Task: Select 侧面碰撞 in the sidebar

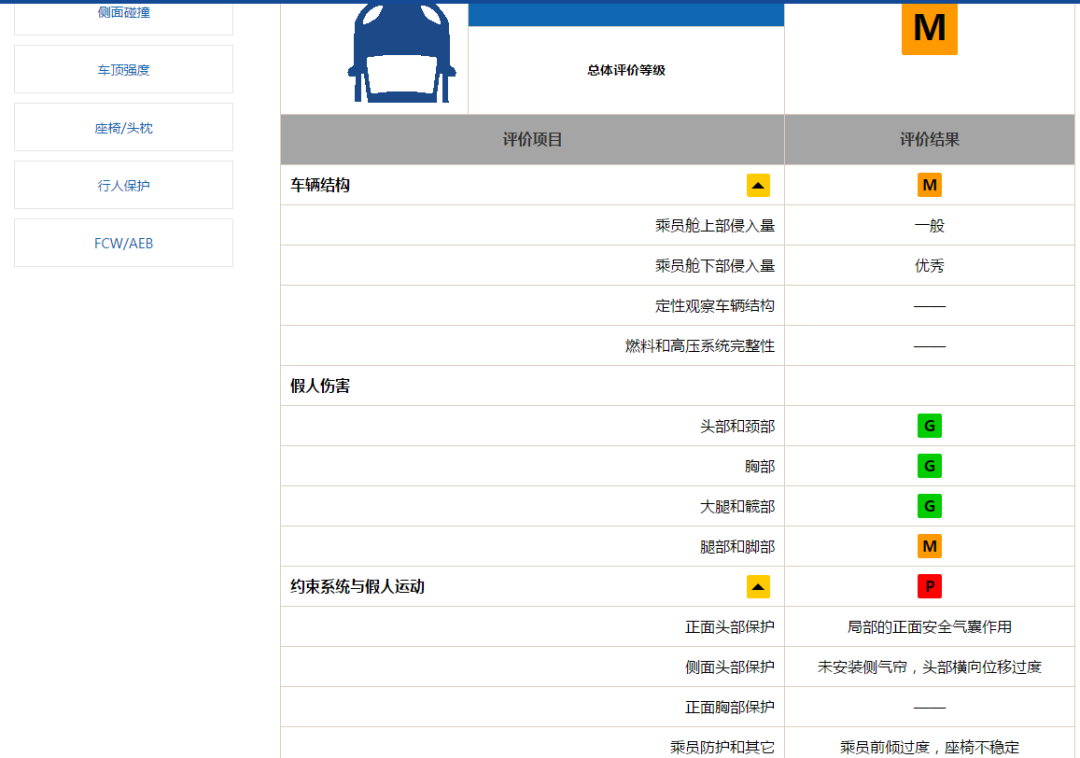Action: [122, 14]
